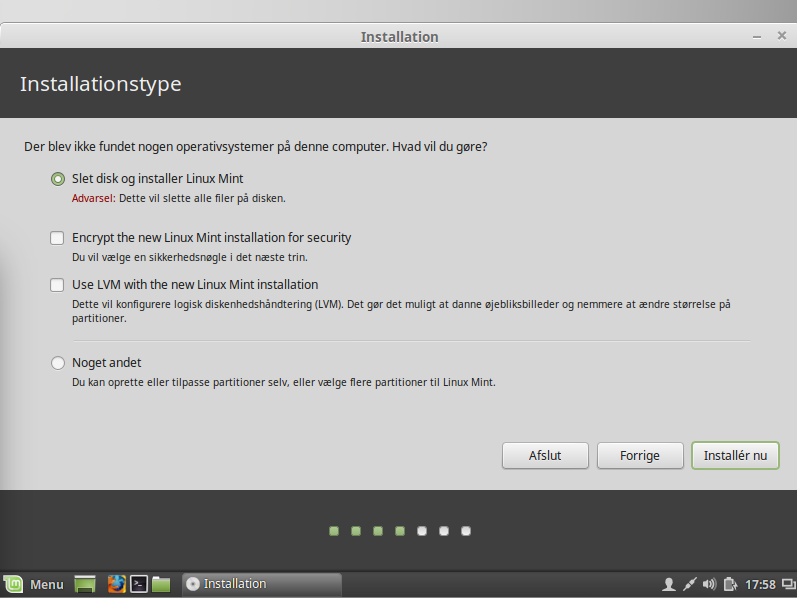Open the battery power tray icon
Image resolution: width=797 pixels, height=598 pixels.
[730, 584]
